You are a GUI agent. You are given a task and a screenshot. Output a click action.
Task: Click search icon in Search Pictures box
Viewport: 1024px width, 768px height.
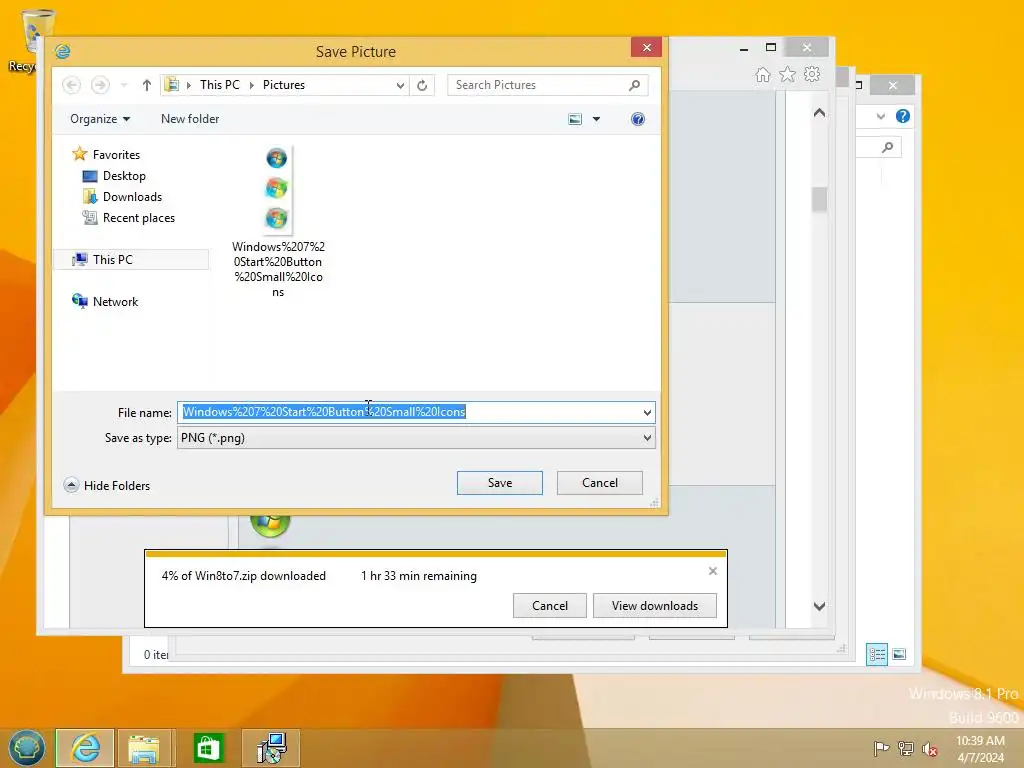click(x=634, y=85)
